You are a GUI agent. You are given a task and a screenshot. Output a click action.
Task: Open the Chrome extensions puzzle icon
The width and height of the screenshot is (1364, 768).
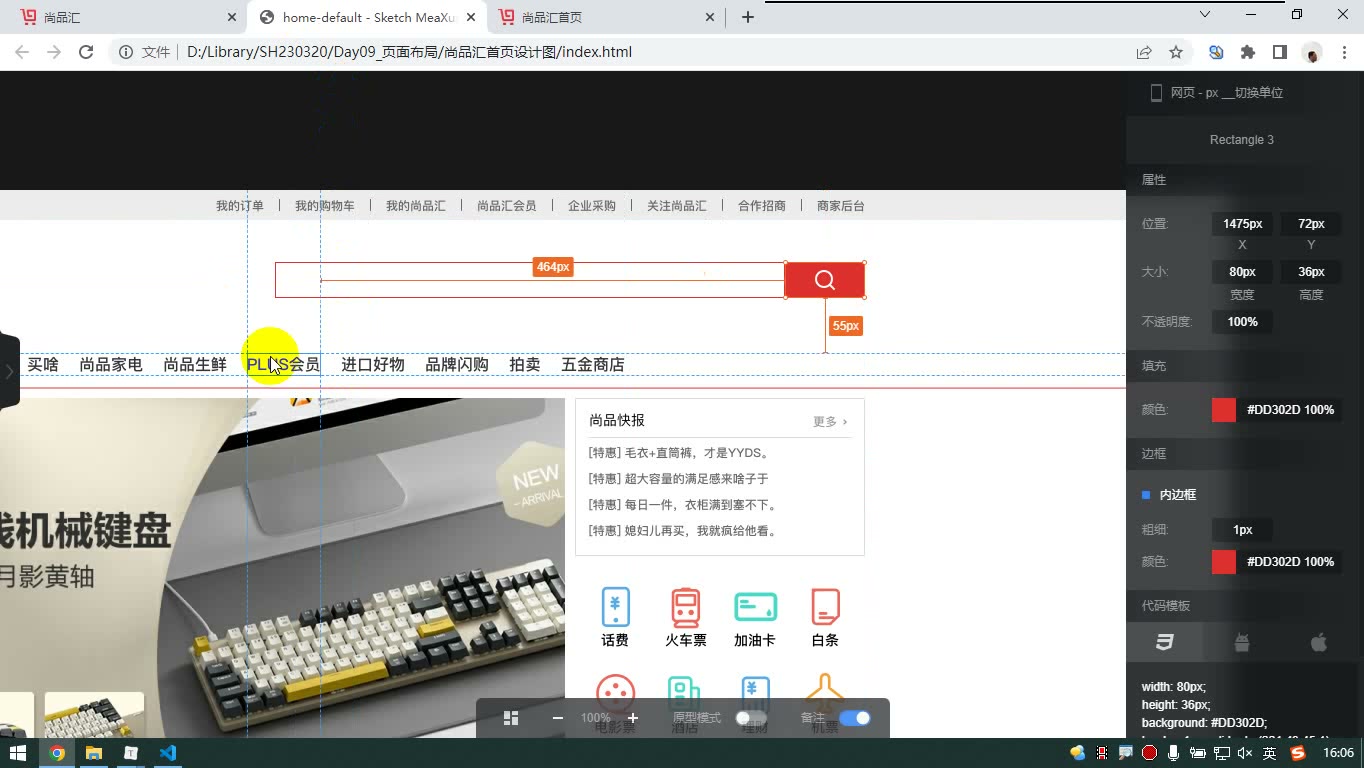pos(1248,52)
